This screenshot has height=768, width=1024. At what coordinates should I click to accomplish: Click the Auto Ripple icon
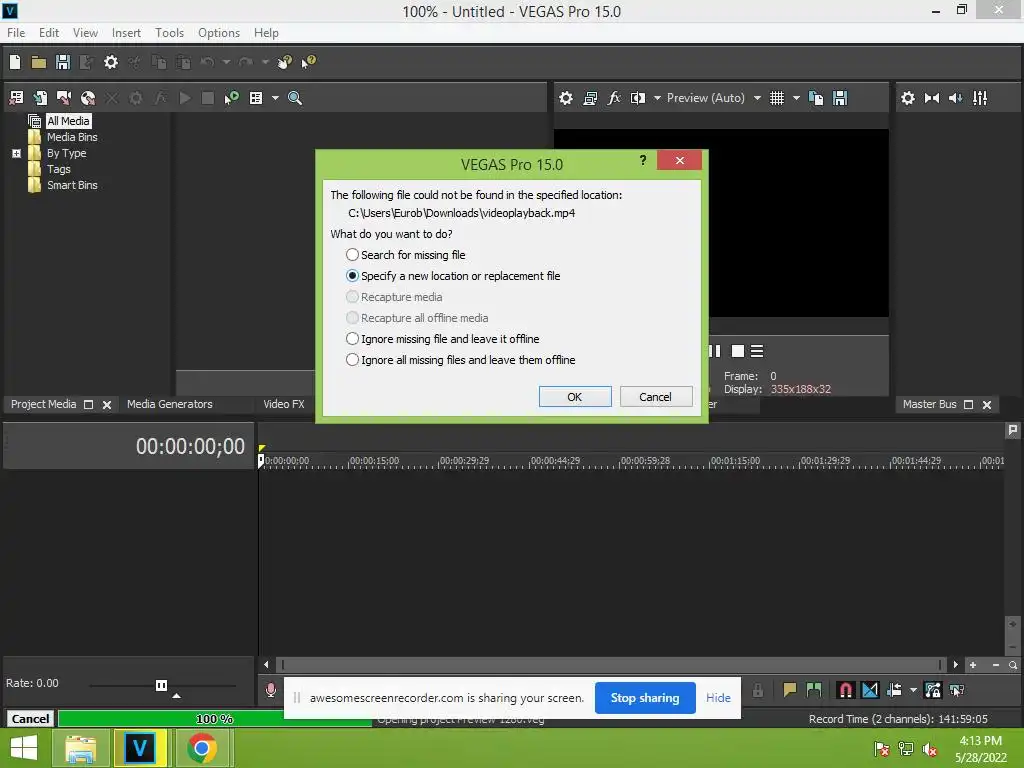894,690
